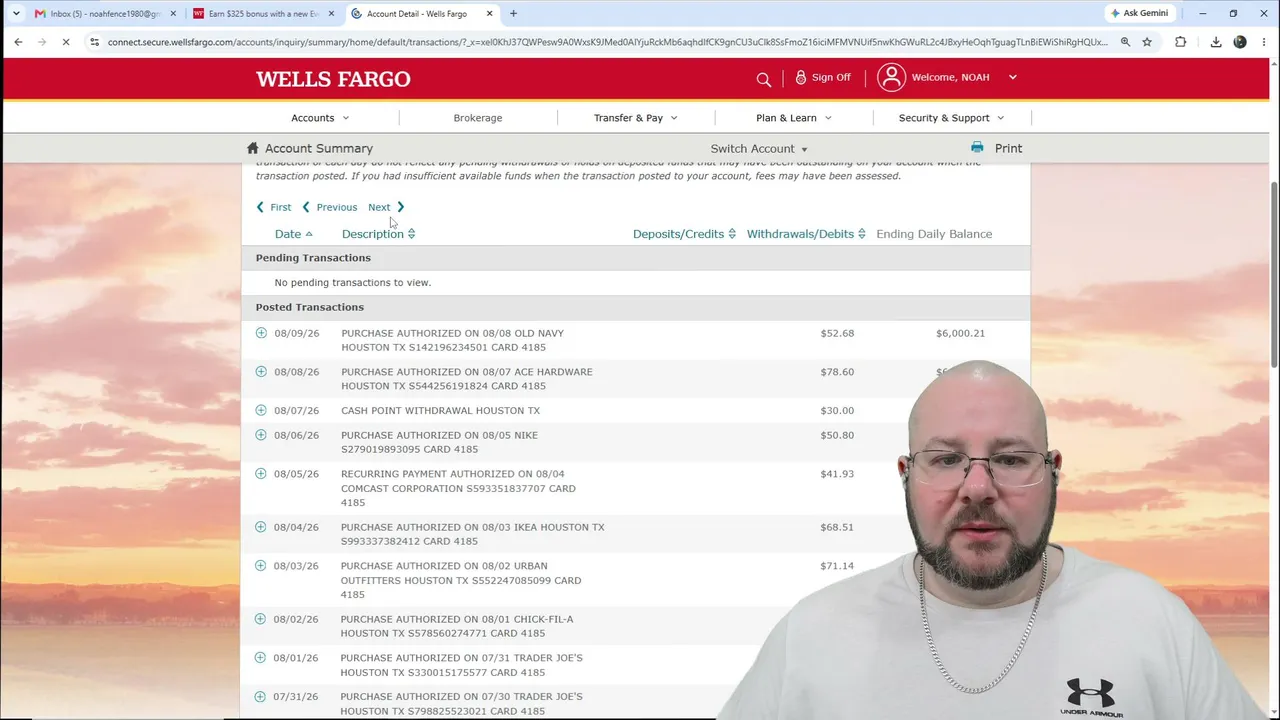Screen dimensions: 1280x720
Task: Expand the 08/01/26 Trader Joe's transaction
Action: point(261,658)
